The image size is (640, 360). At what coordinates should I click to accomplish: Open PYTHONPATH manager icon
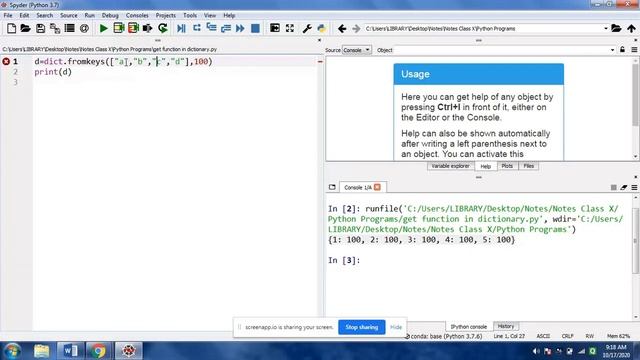[x=322, y=28]
